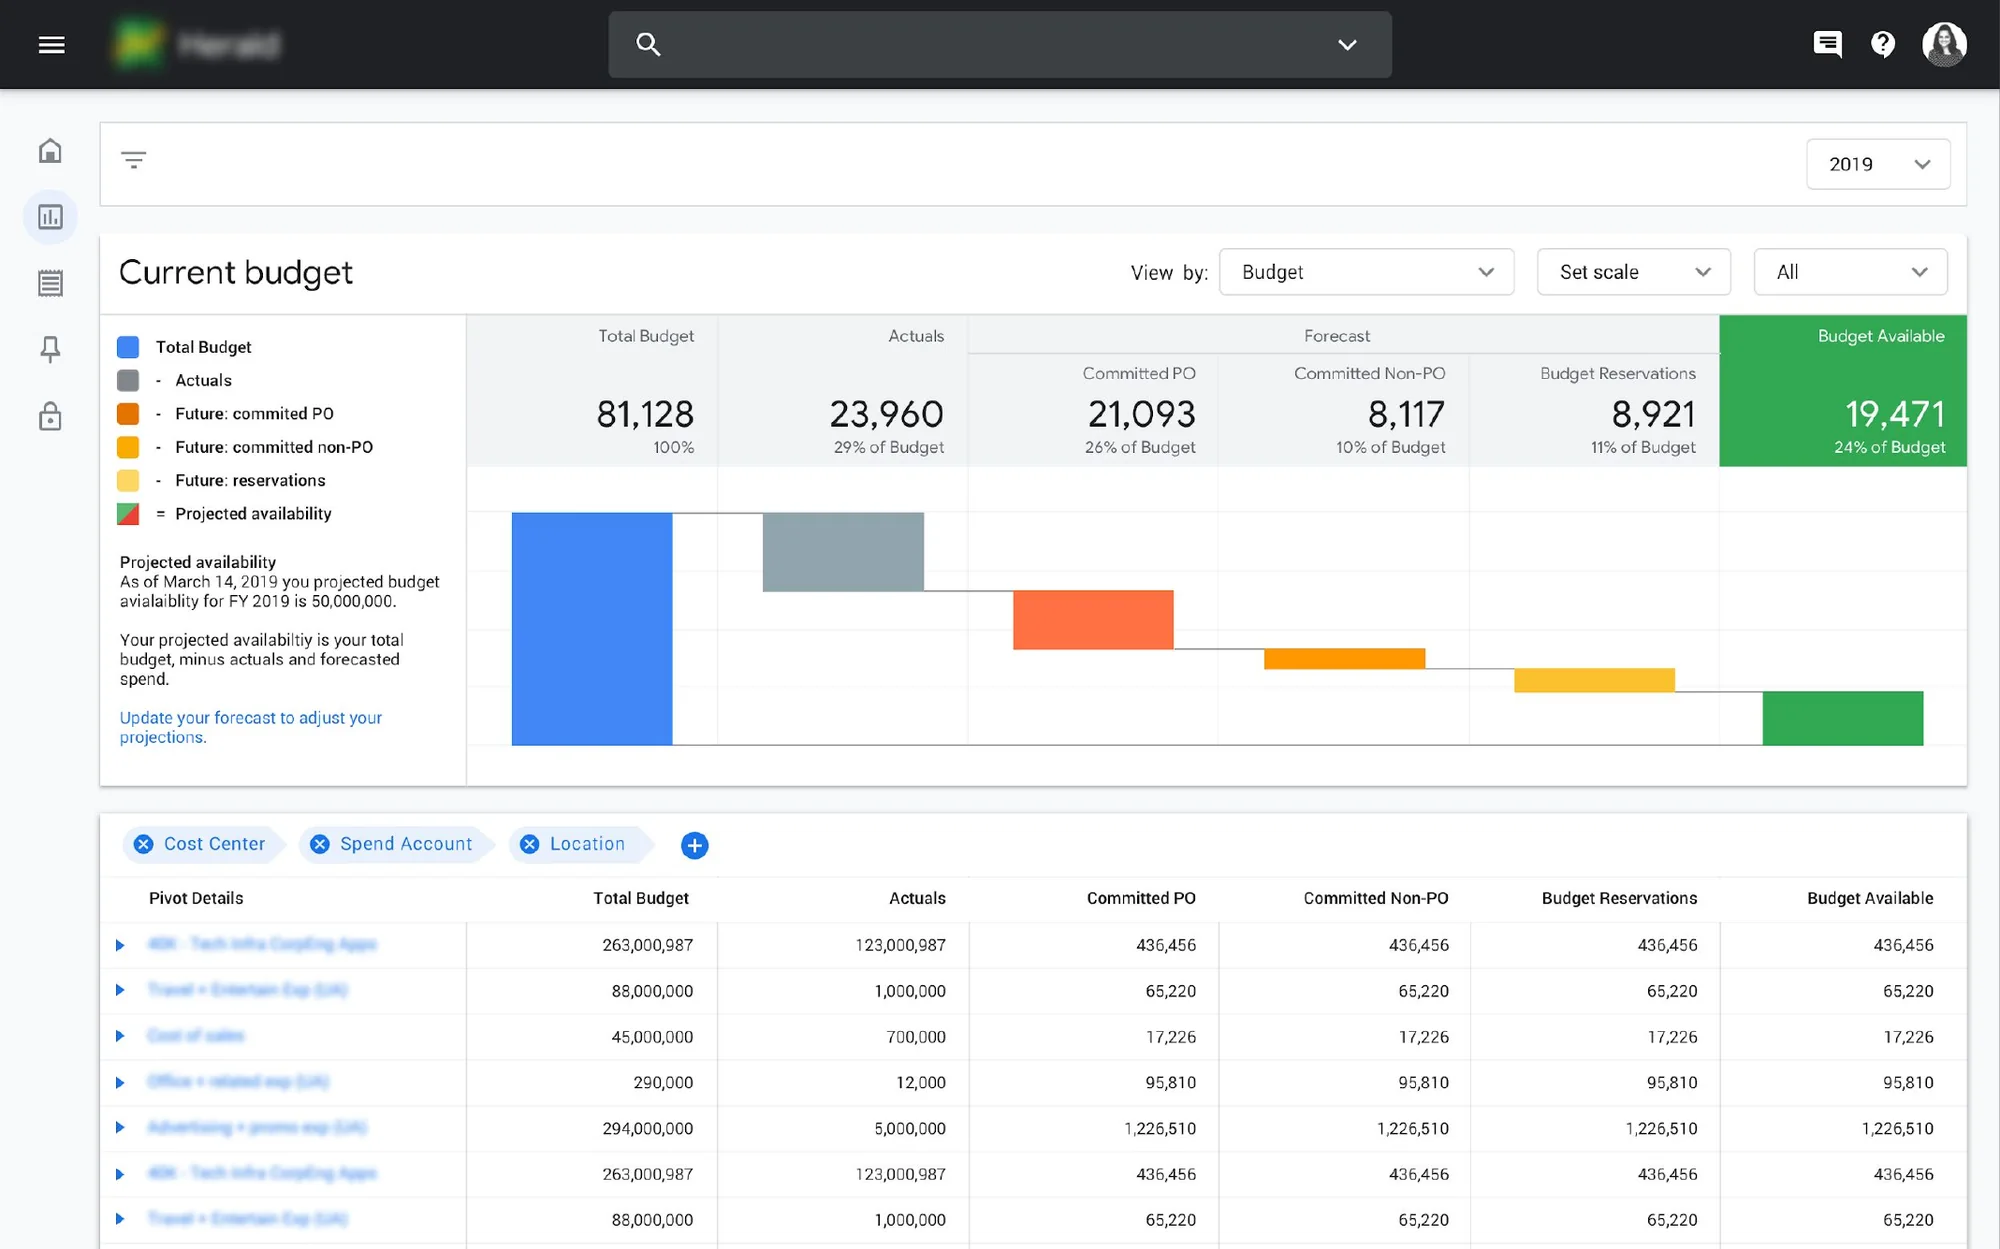The height and width of the screenshot is (1249, 2000).
Task: Click the green Budget Available chart bar
Action: point(1842,718)
